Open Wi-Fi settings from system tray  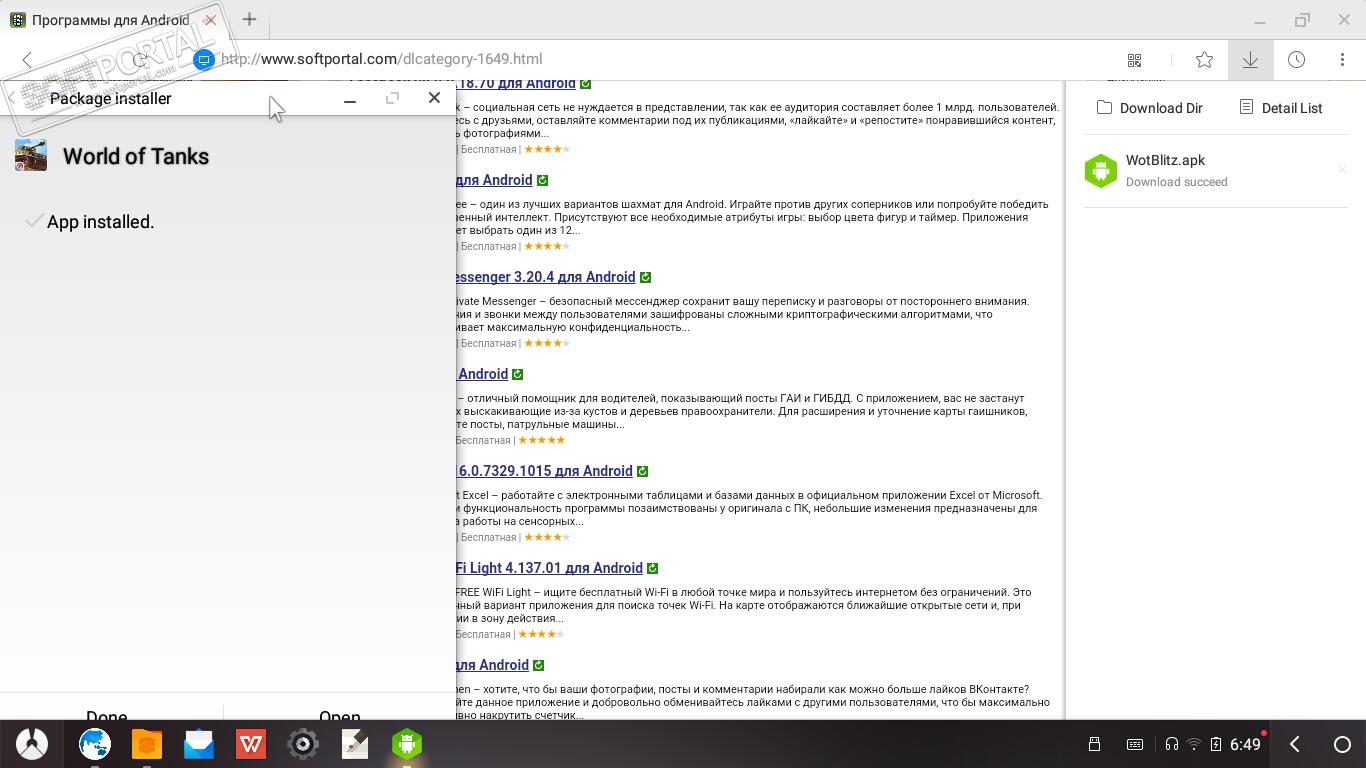(x=1193, y=744)
